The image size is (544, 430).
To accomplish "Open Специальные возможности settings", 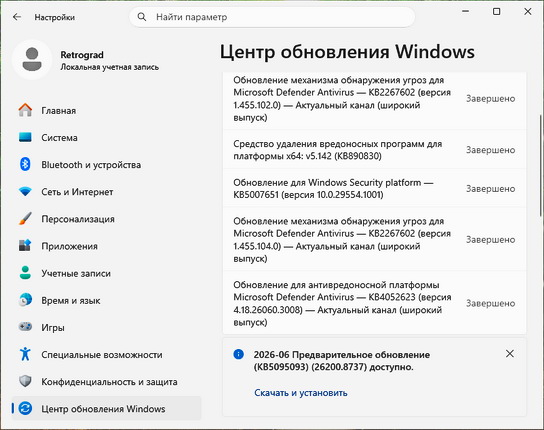I will tap(107, 354).
